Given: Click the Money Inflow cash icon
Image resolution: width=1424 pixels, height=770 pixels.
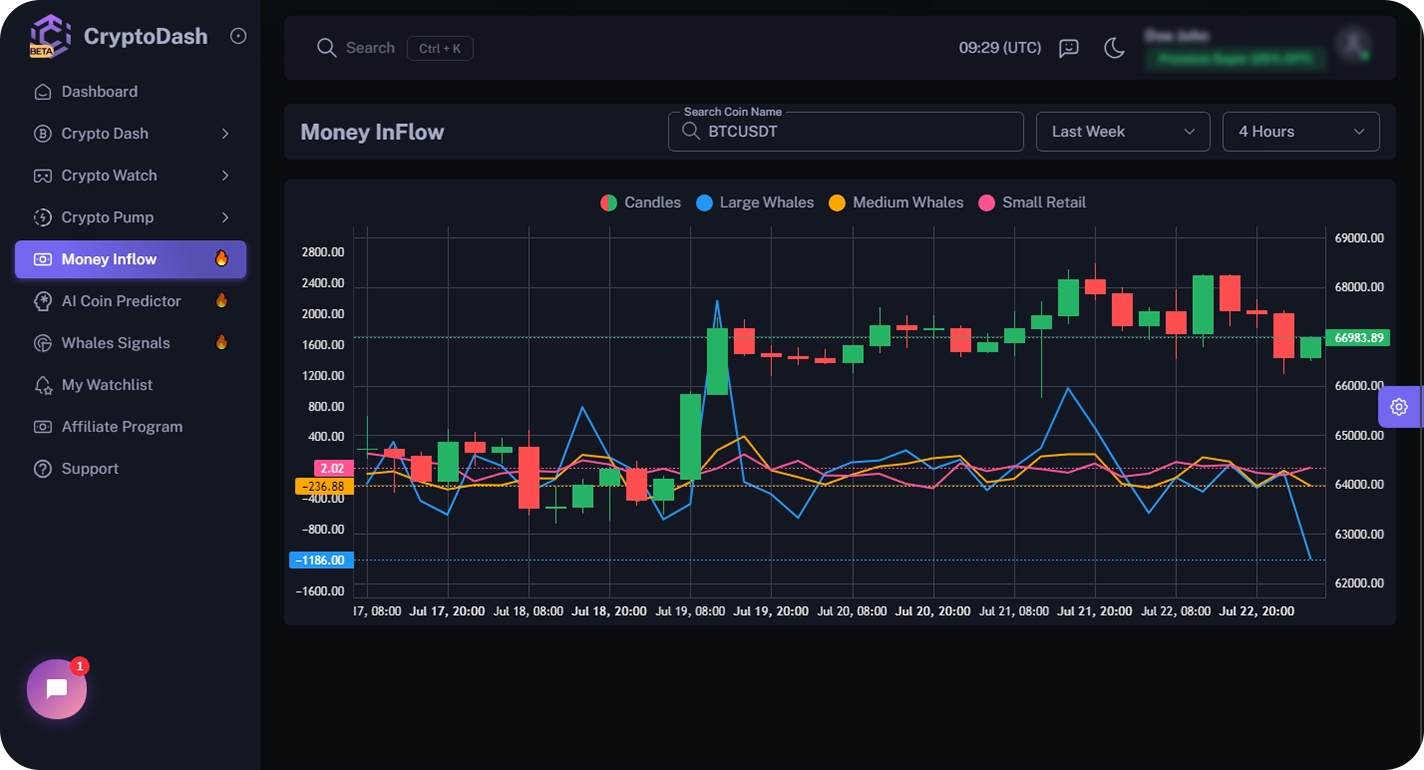Looking at the screenshot, I should [x=42, y=260].
